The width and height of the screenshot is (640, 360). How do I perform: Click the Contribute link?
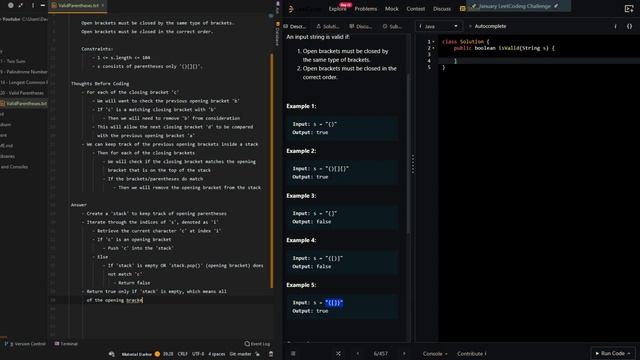point(471,353)
